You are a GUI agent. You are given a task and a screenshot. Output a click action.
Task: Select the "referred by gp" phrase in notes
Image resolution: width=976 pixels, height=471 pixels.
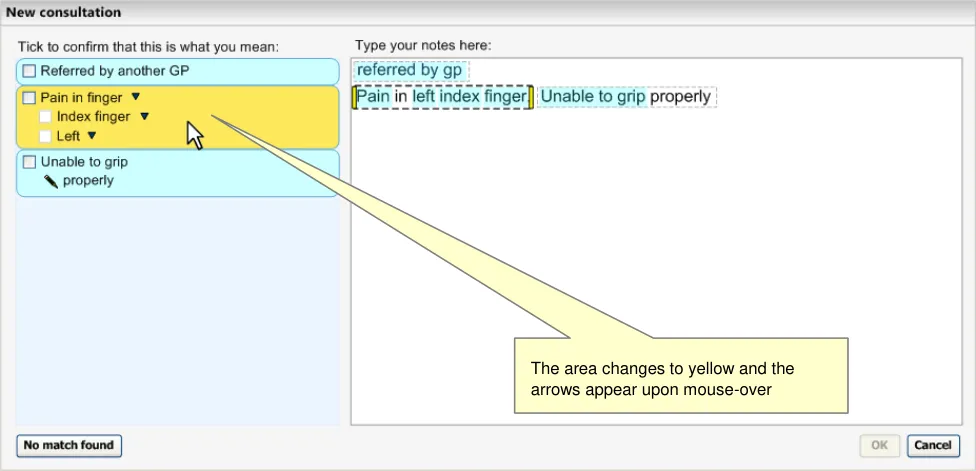point(409,71)
